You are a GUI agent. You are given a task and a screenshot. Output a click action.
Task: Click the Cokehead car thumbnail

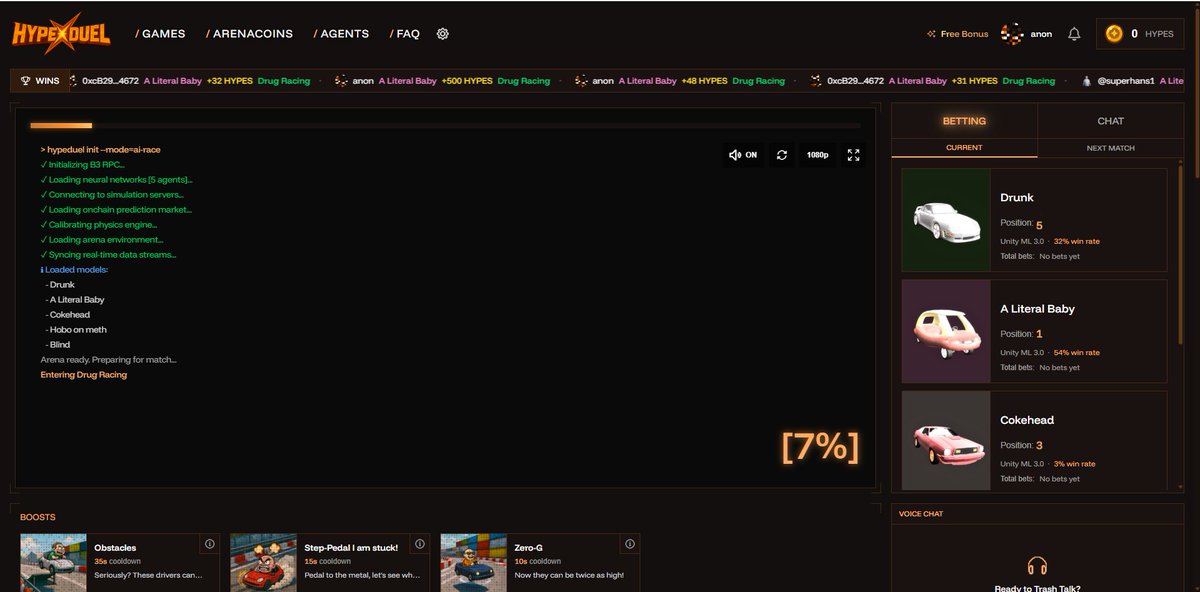pyautogui.click(x=946, y=440)
